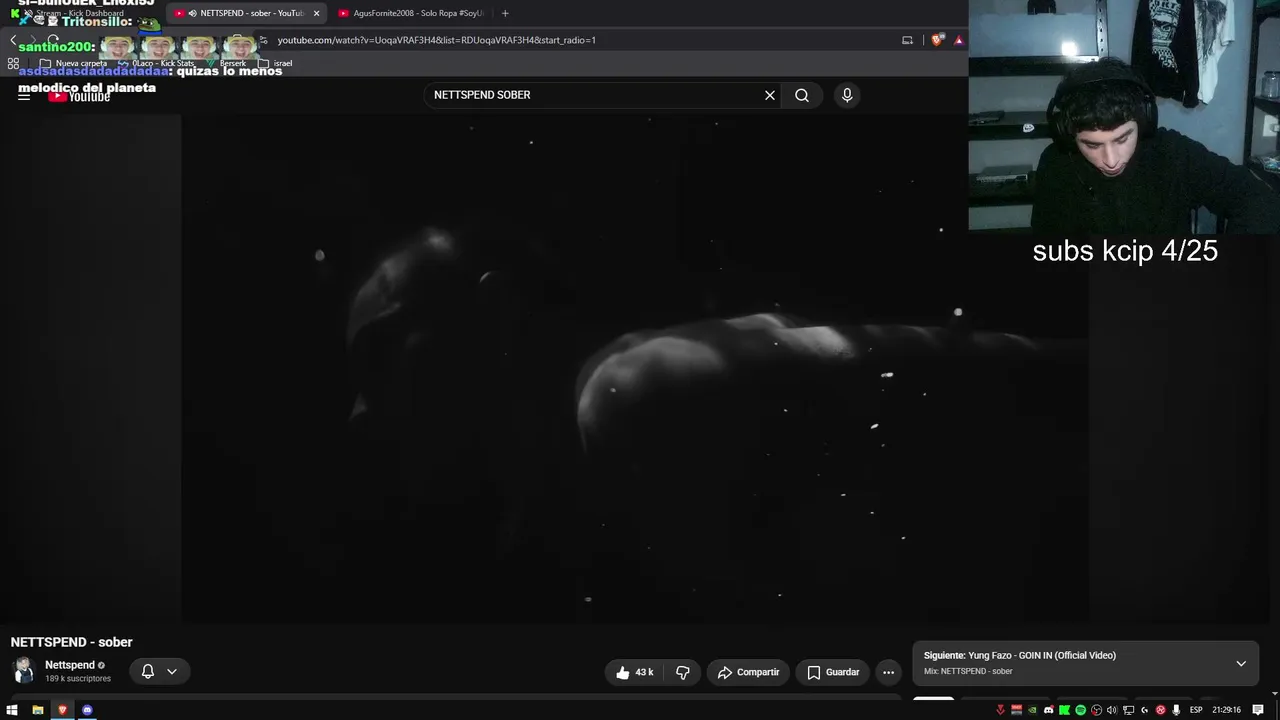Dislike the video with the thumbs-down
1280x720 pixels.
683,672
